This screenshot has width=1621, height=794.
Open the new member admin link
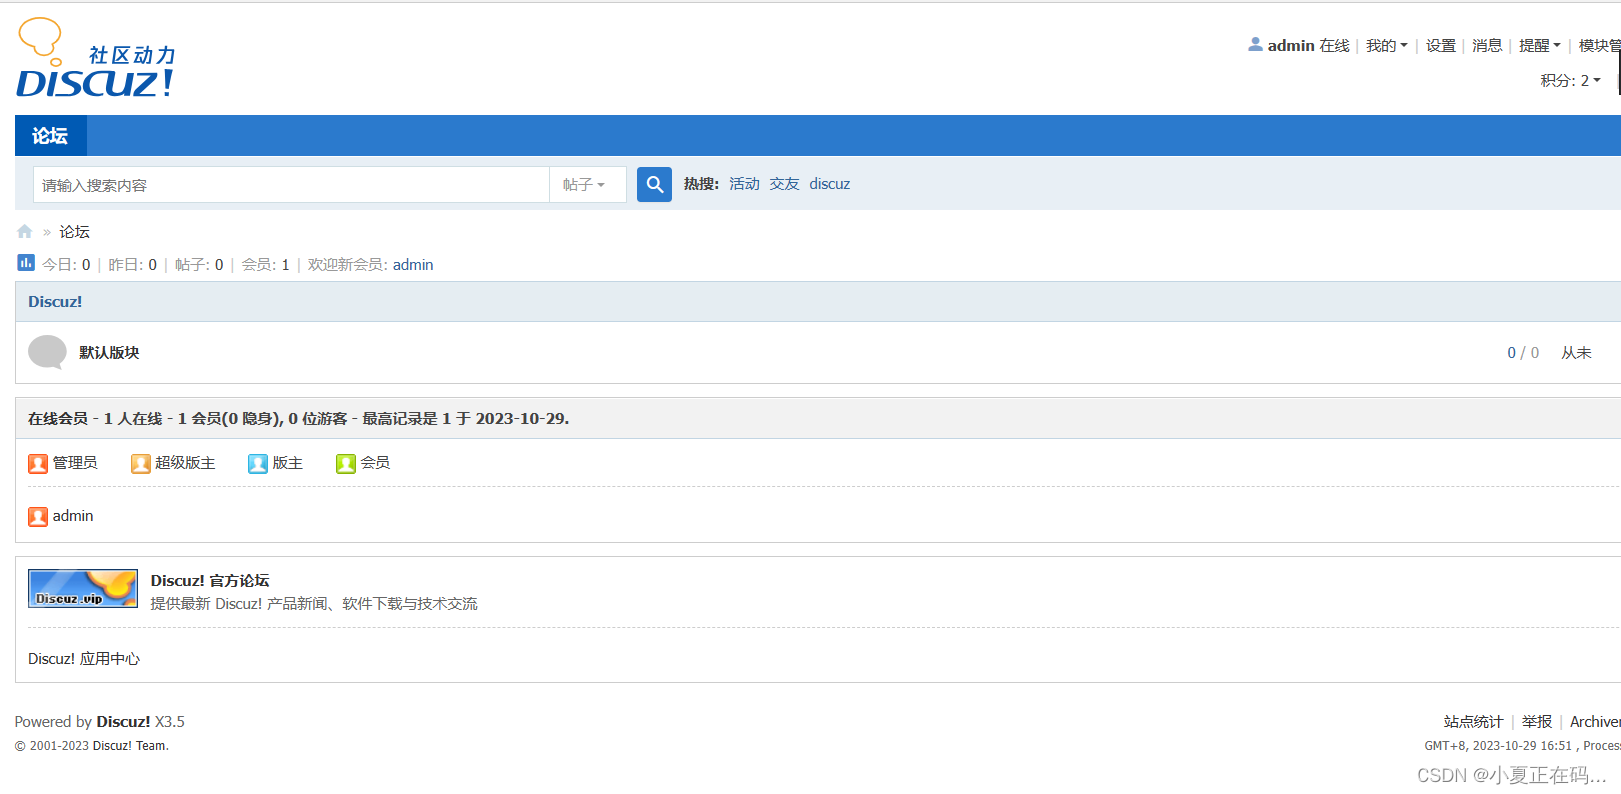click(x=413, y=265)
